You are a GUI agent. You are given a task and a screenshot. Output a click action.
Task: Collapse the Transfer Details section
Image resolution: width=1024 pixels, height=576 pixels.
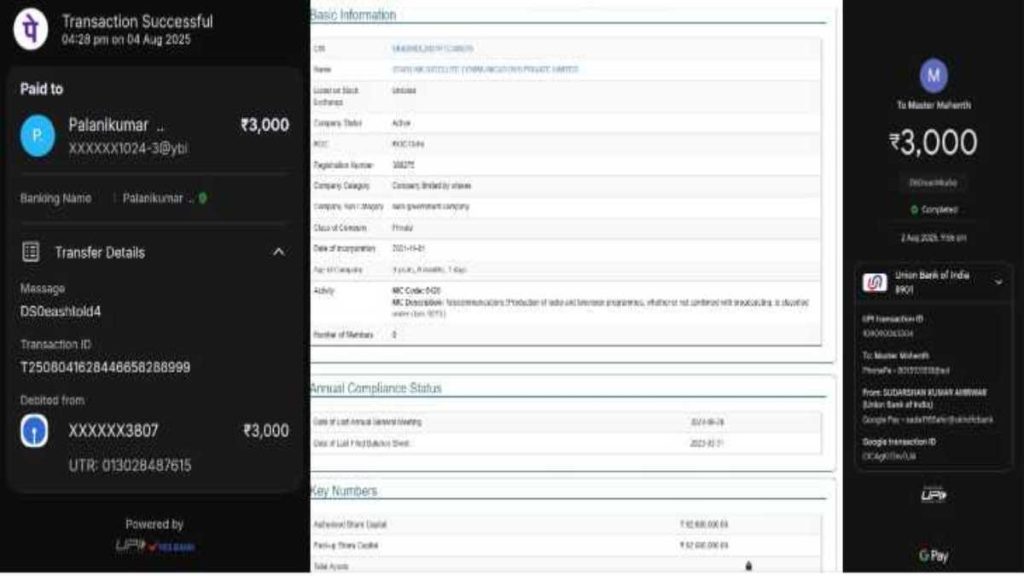tap(279, 252)
